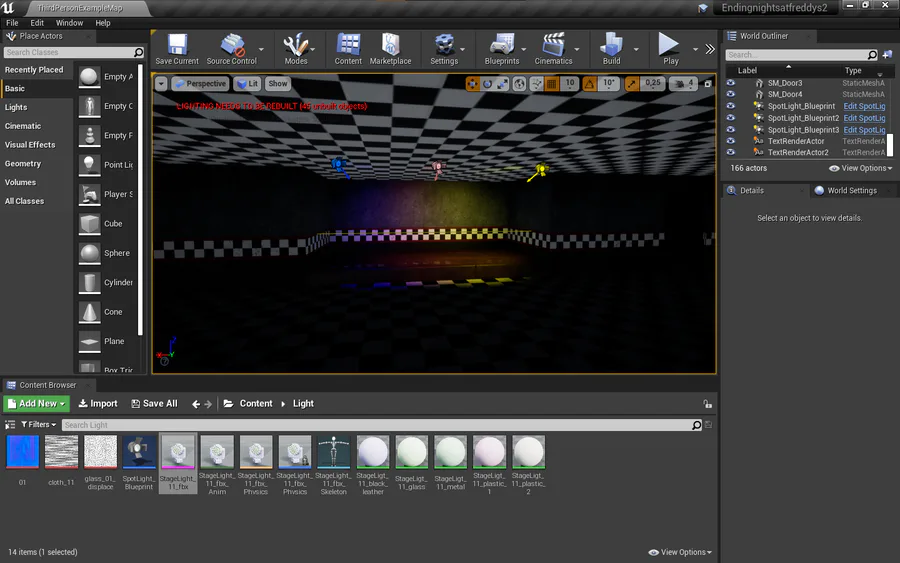Navigate back in Content Browser history
The height and width of the screenshot is (563, 900).
(196, 404)
